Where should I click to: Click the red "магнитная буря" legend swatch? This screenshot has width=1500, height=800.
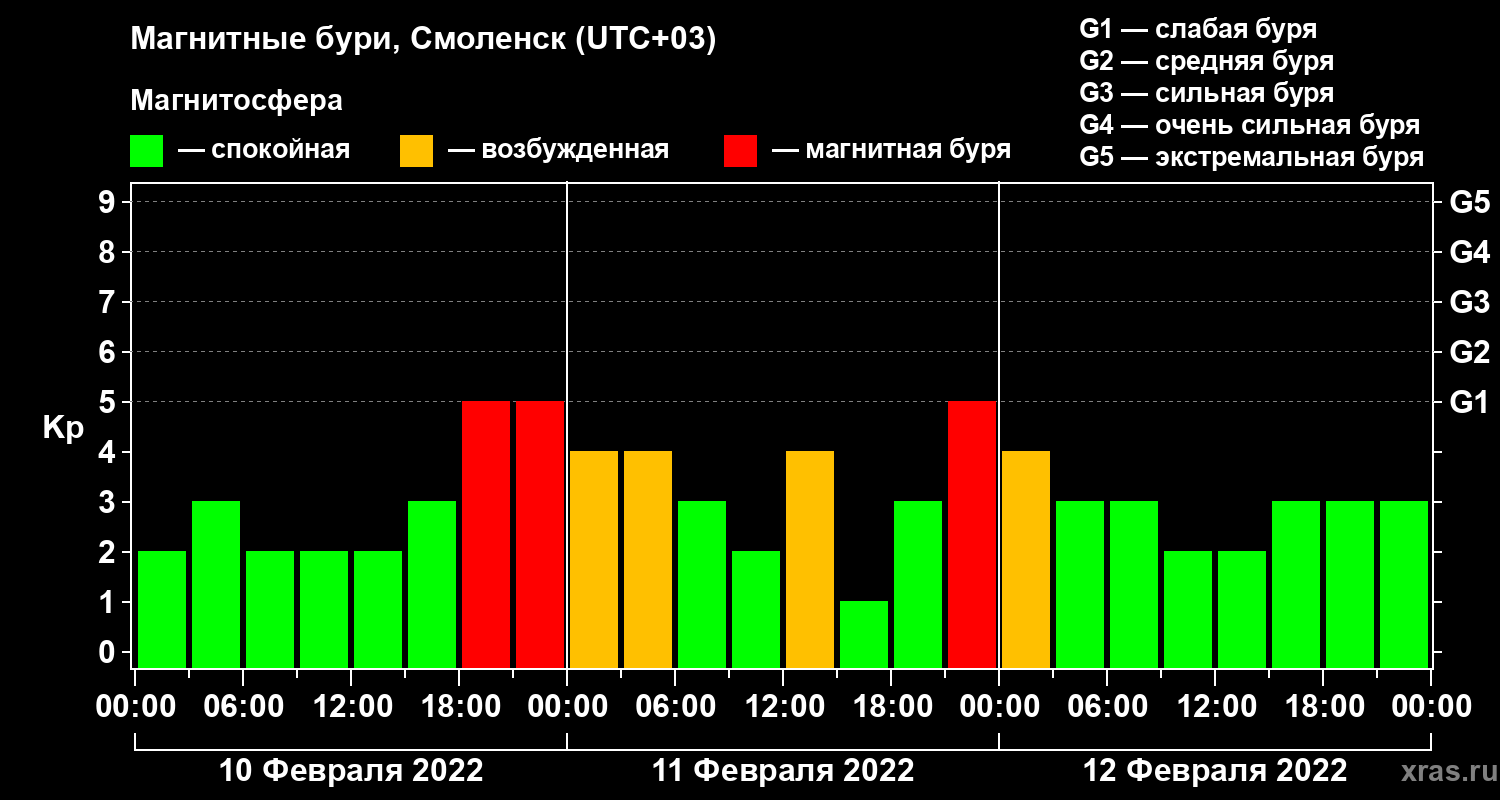tap(740, 151)
